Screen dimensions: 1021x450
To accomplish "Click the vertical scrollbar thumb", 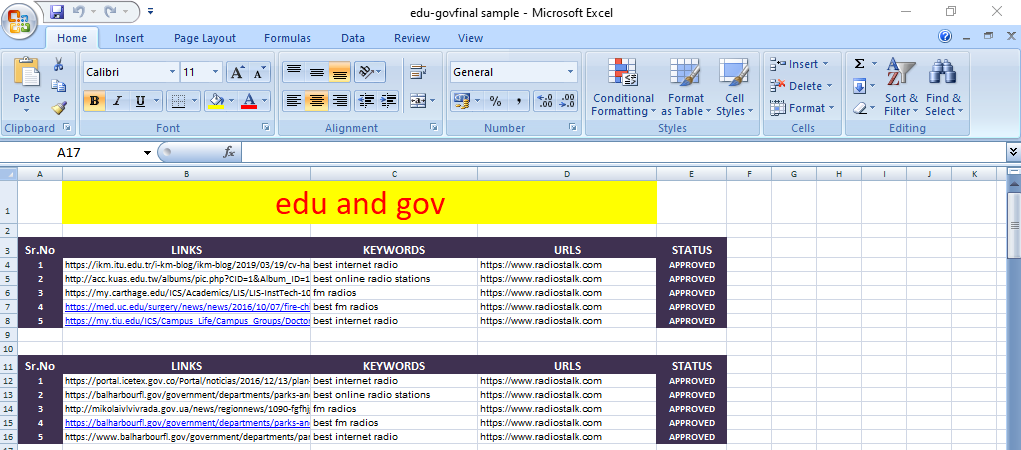I will pyautogui.click(x=1014, y=225).
